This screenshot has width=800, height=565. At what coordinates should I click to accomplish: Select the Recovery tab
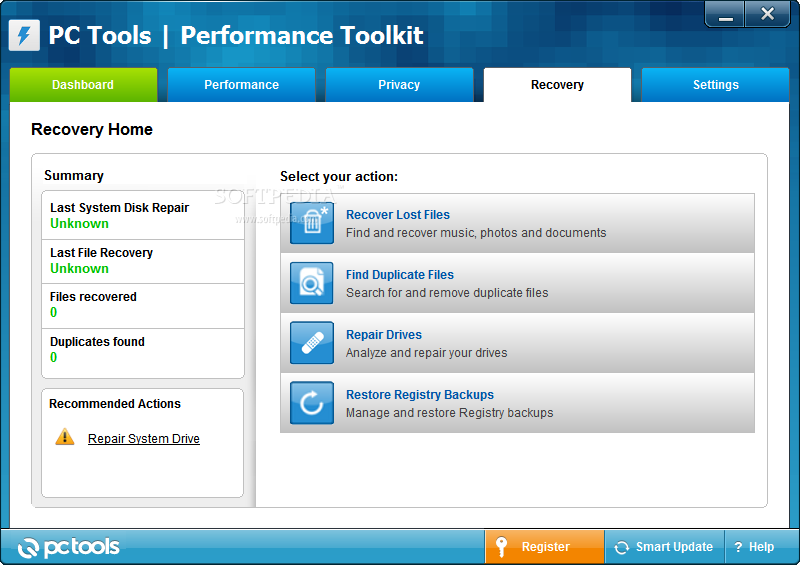[557, 85]
